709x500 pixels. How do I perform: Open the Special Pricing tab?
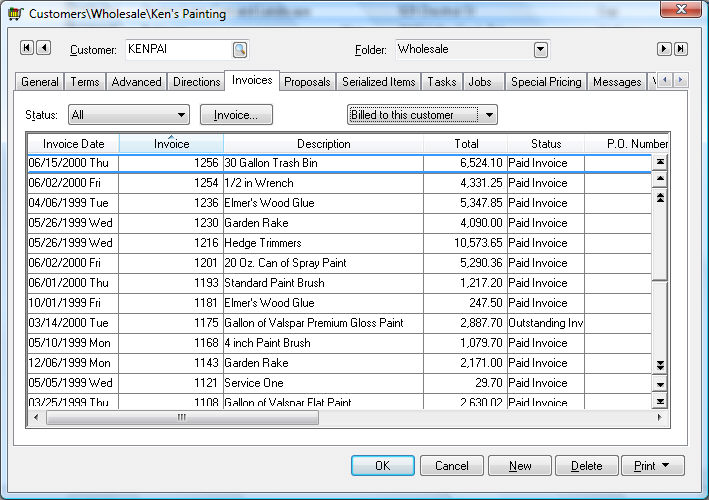[x=545, y=82]
